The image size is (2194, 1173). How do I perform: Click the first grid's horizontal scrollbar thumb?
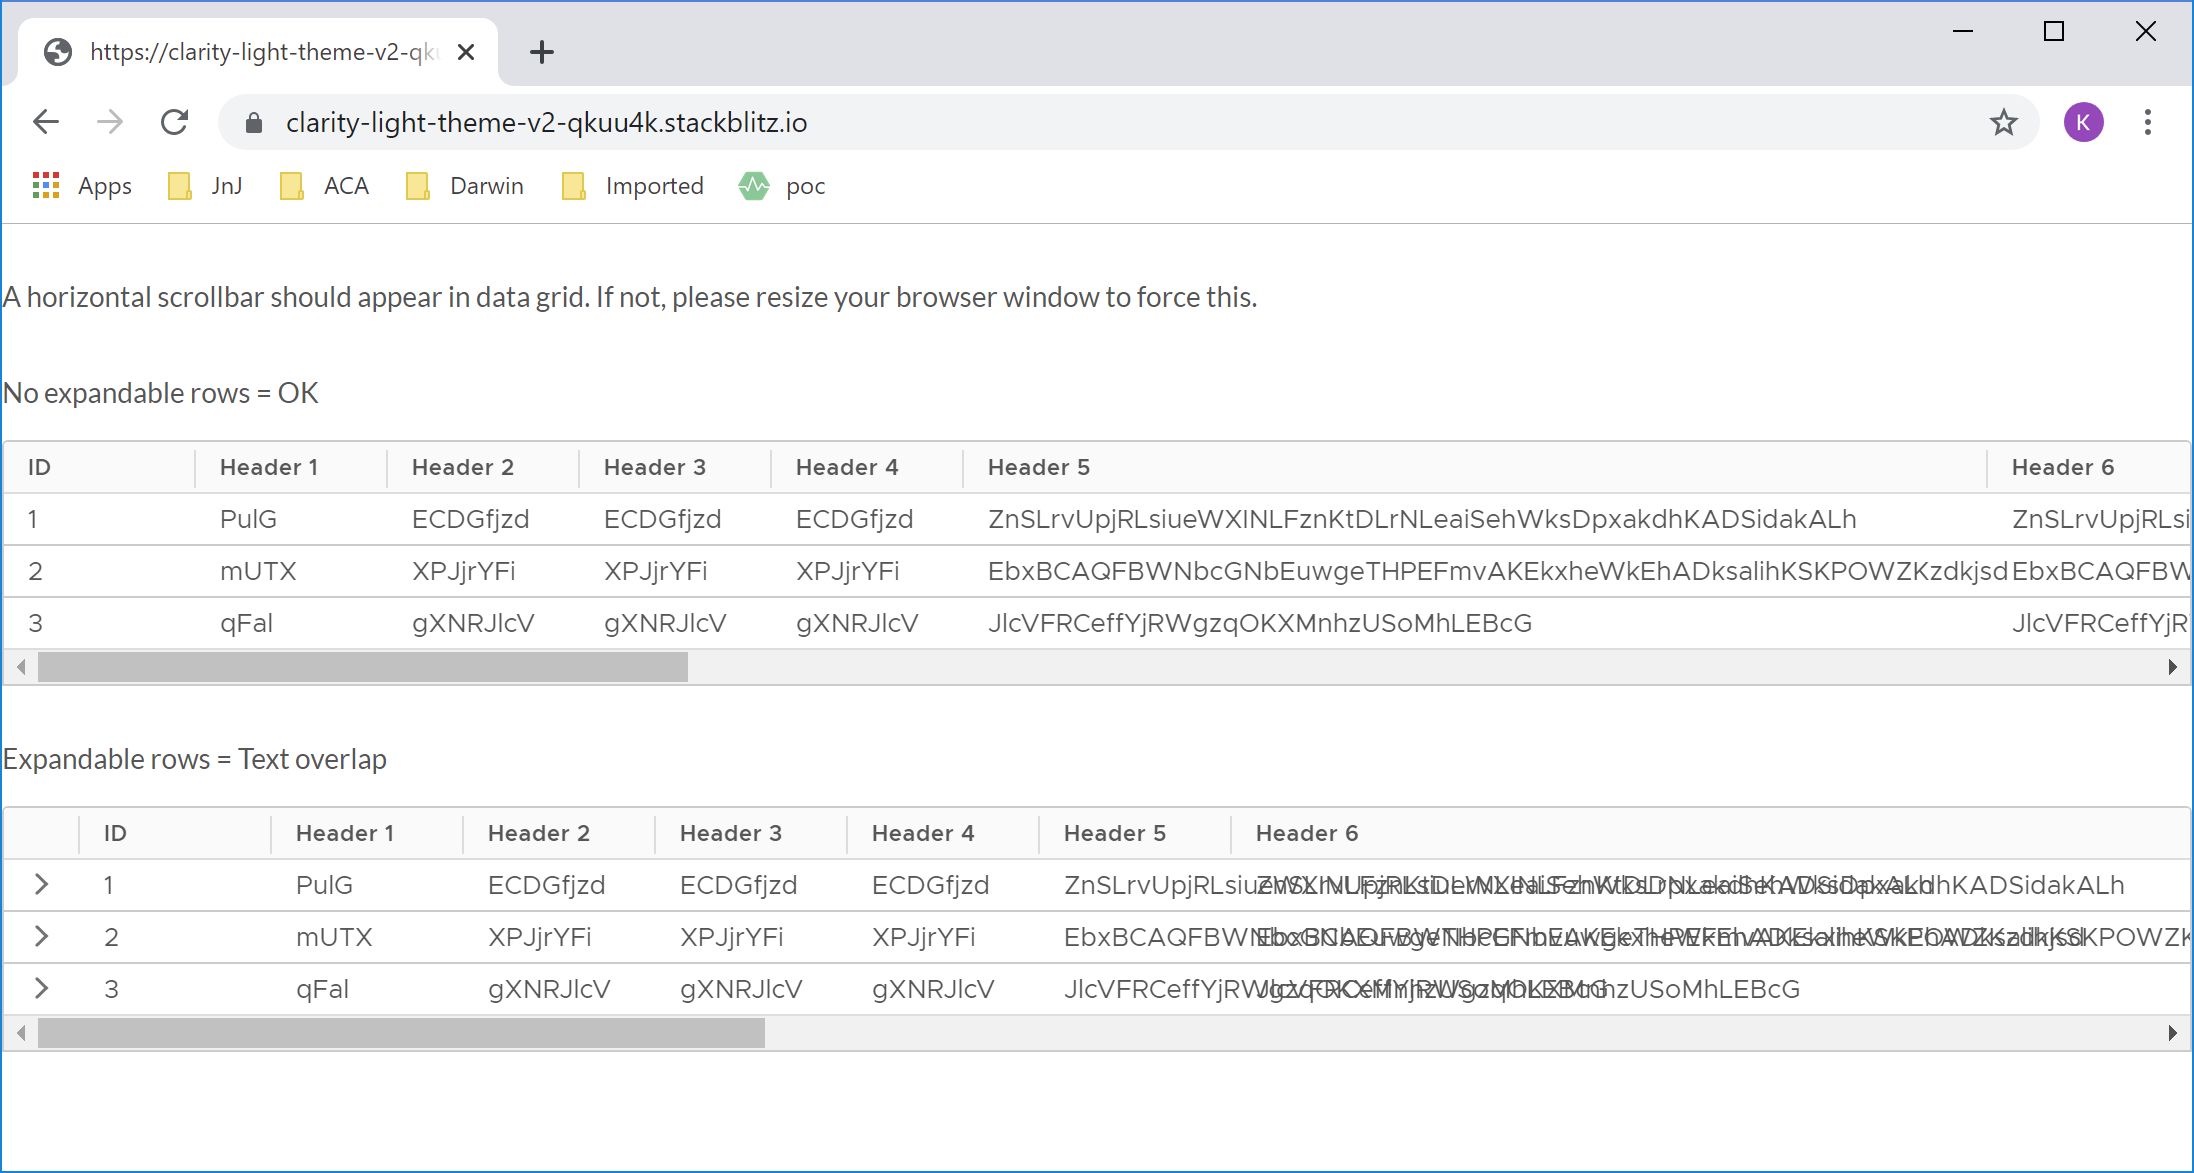(362, 667)
